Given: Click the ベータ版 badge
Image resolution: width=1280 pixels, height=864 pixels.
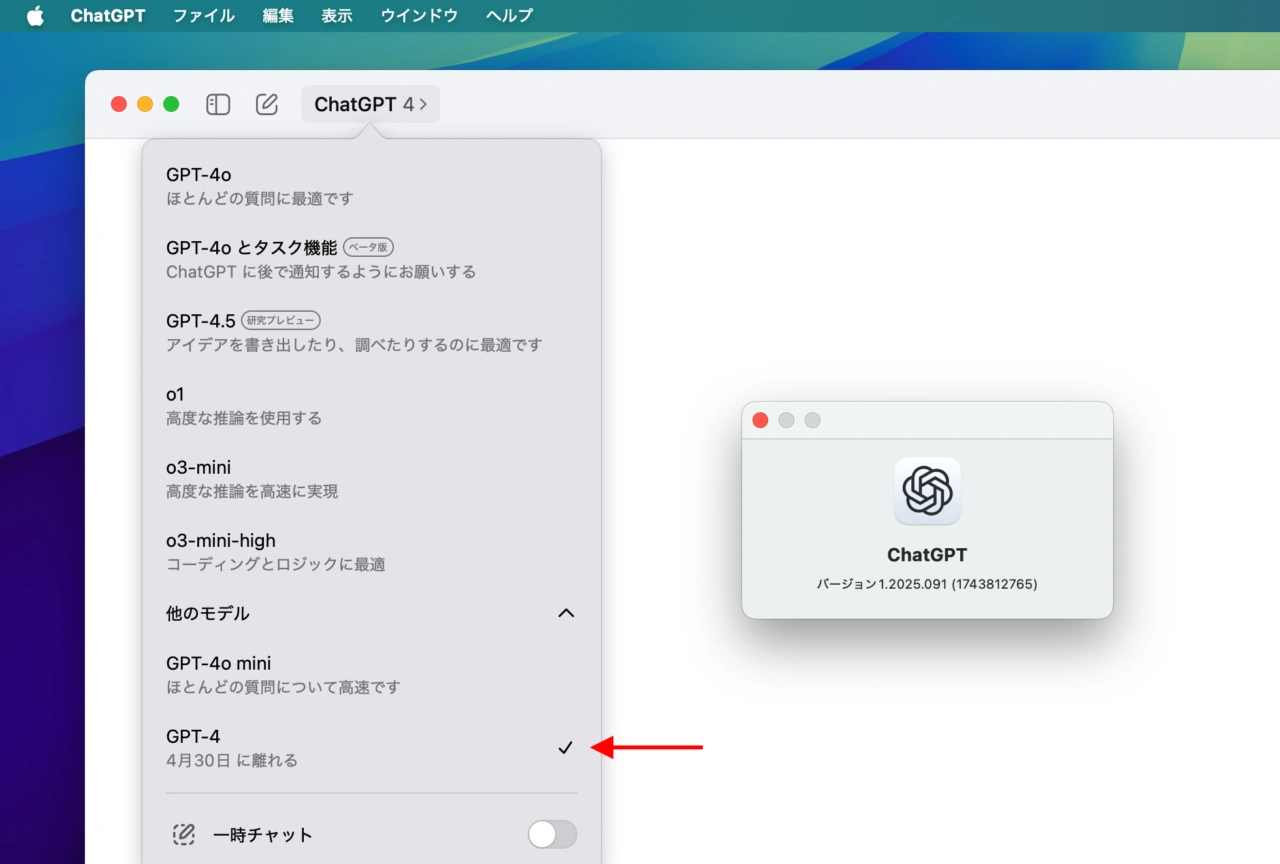Looking at the screenshot, I should point(369,247).
